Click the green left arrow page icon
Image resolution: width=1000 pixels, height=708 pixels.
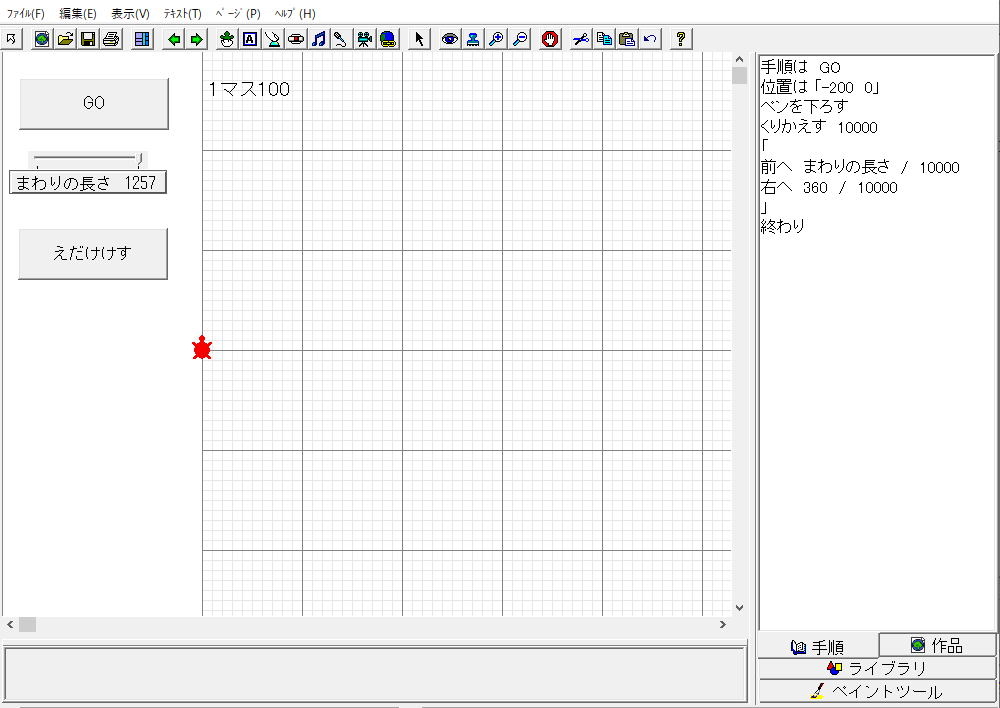174,39
